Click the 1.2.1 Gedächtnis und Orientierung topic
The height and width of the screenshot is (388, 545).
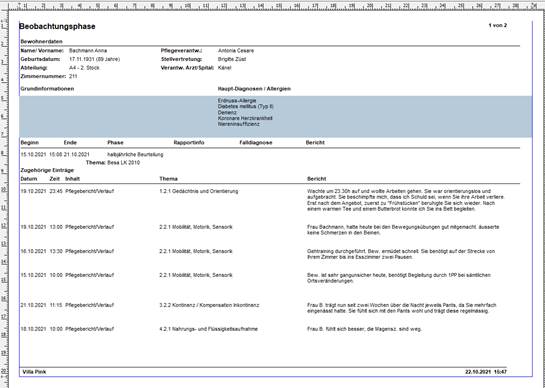point(199,191)
